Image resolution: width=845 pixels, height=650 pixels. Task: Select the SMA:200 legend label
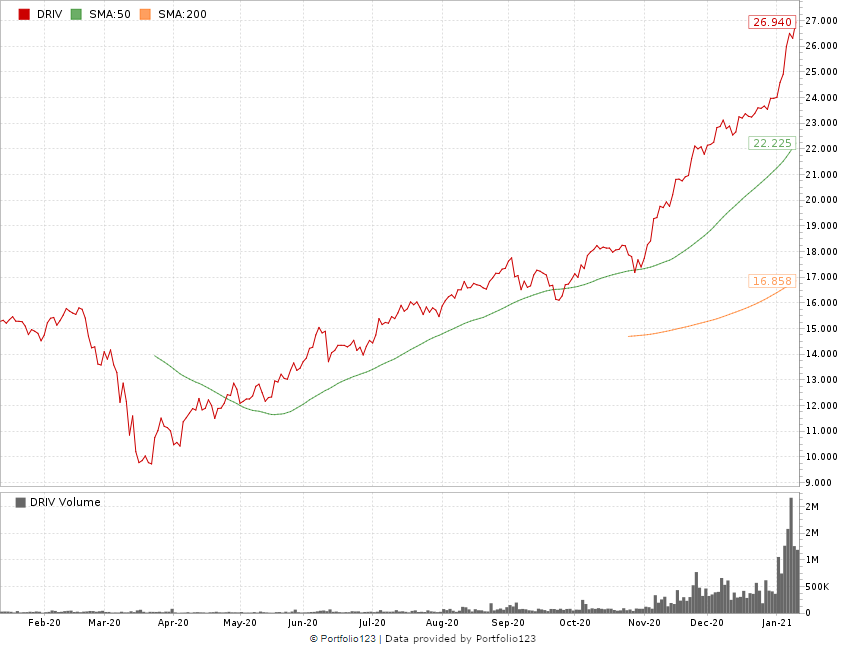(181, 15)
